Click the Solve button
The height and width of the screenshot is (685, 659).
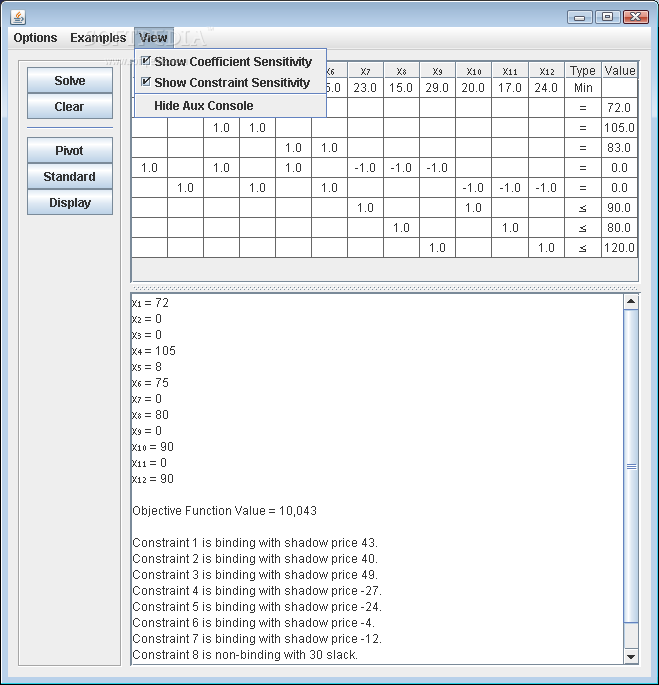[x=70, y=80]
